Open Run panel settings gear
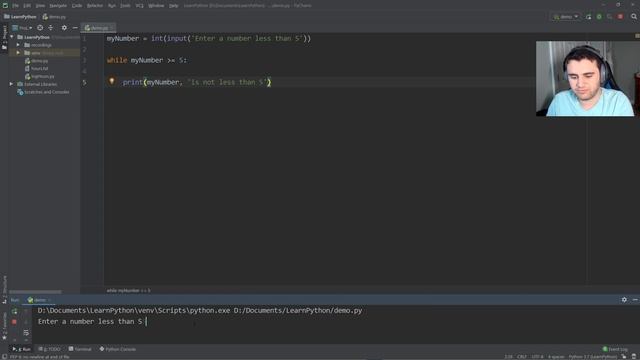Screen dimensions: 640x360 pyautogui.click(x=624, y=300)
